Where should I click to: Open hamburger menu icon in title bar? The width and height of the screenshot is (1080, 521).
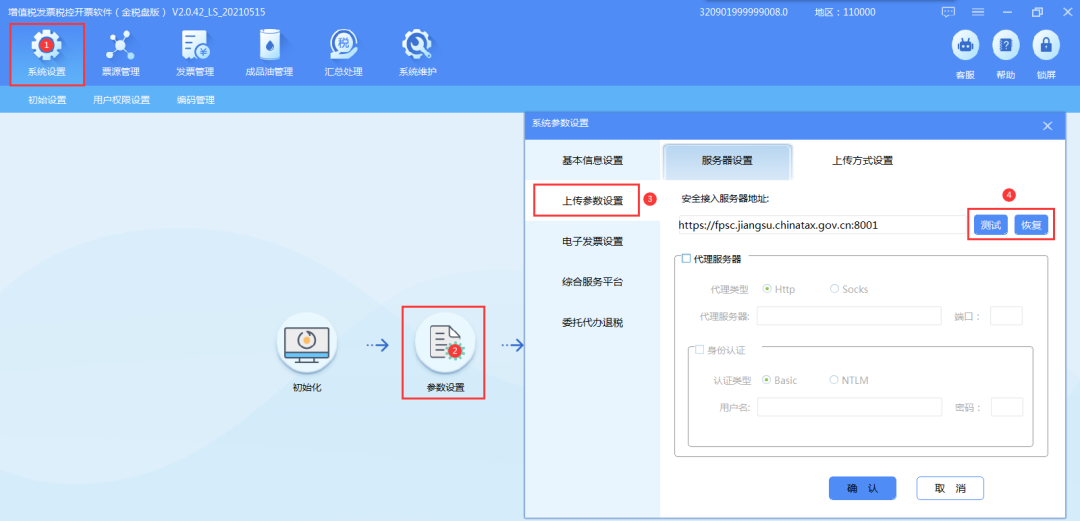point(978,12)
